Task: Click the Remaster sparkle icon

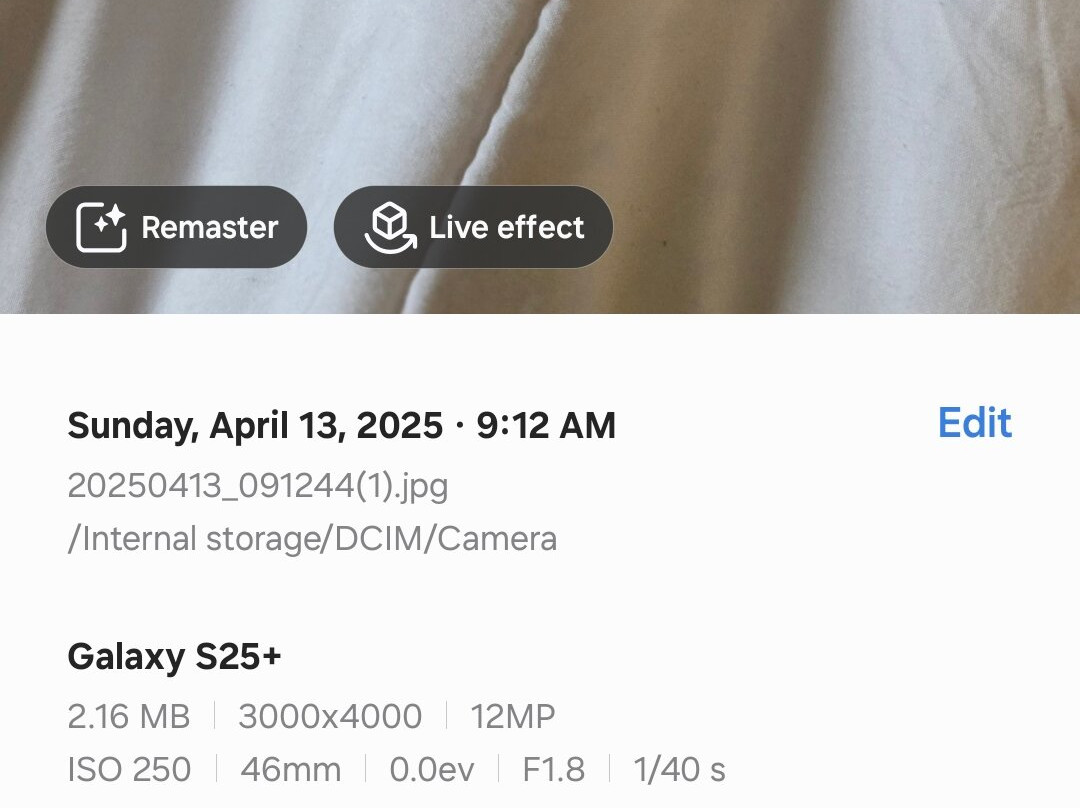Action: 101,227
